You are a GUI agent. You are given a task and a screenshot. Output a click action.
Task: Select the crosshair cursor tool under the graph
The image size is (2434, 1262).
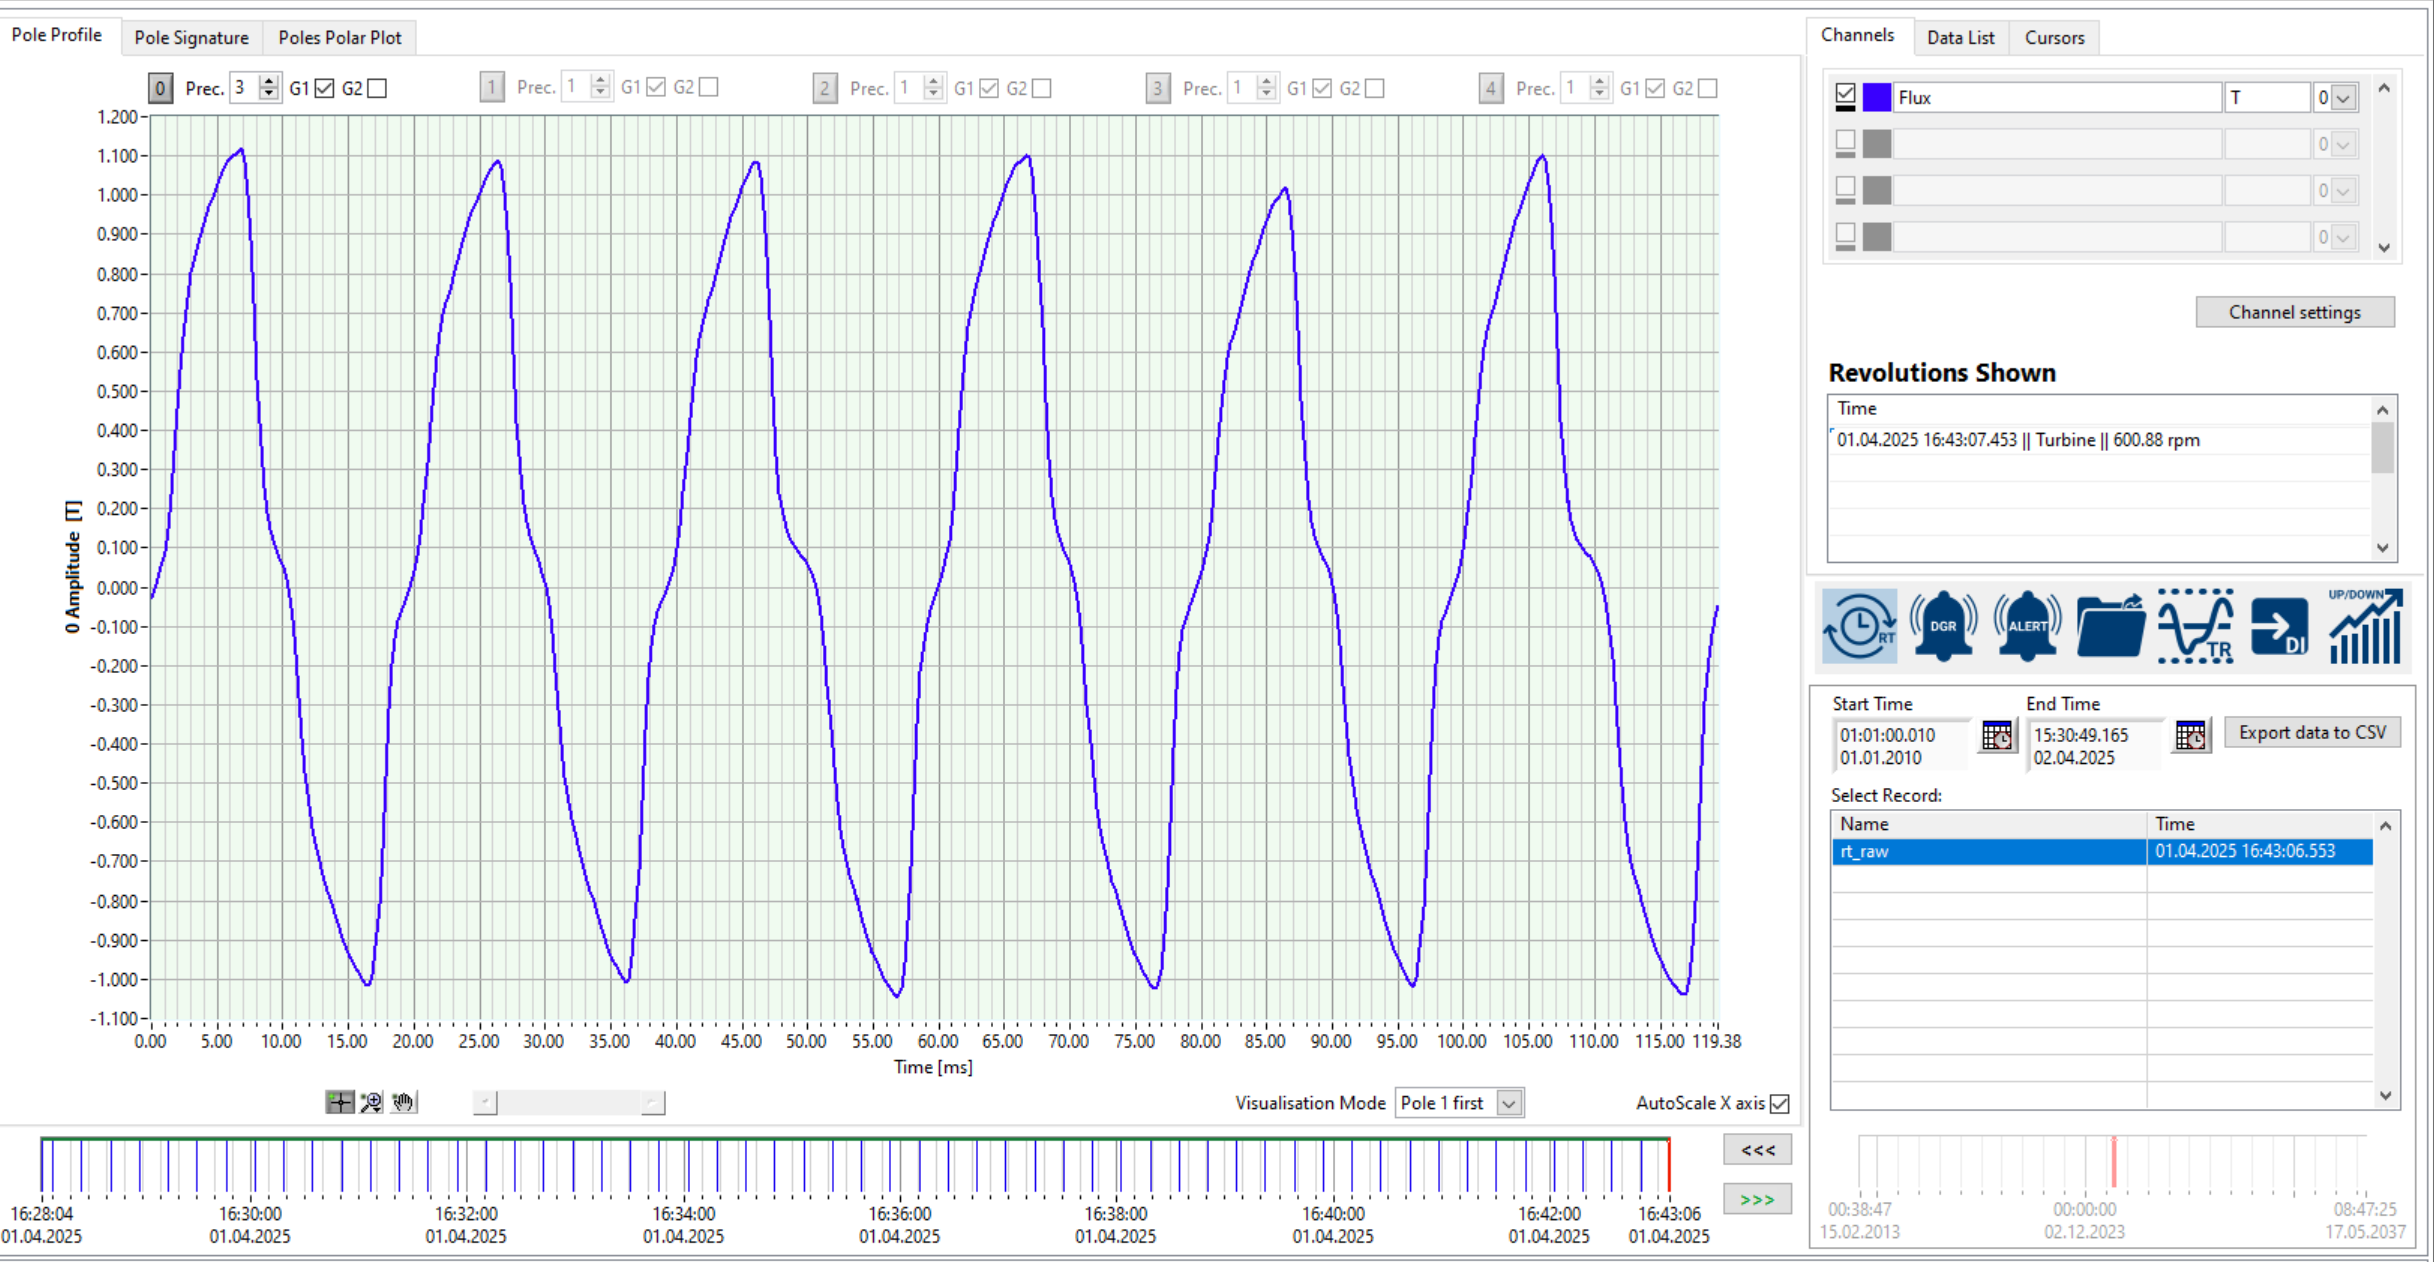tap(339, 1102)
